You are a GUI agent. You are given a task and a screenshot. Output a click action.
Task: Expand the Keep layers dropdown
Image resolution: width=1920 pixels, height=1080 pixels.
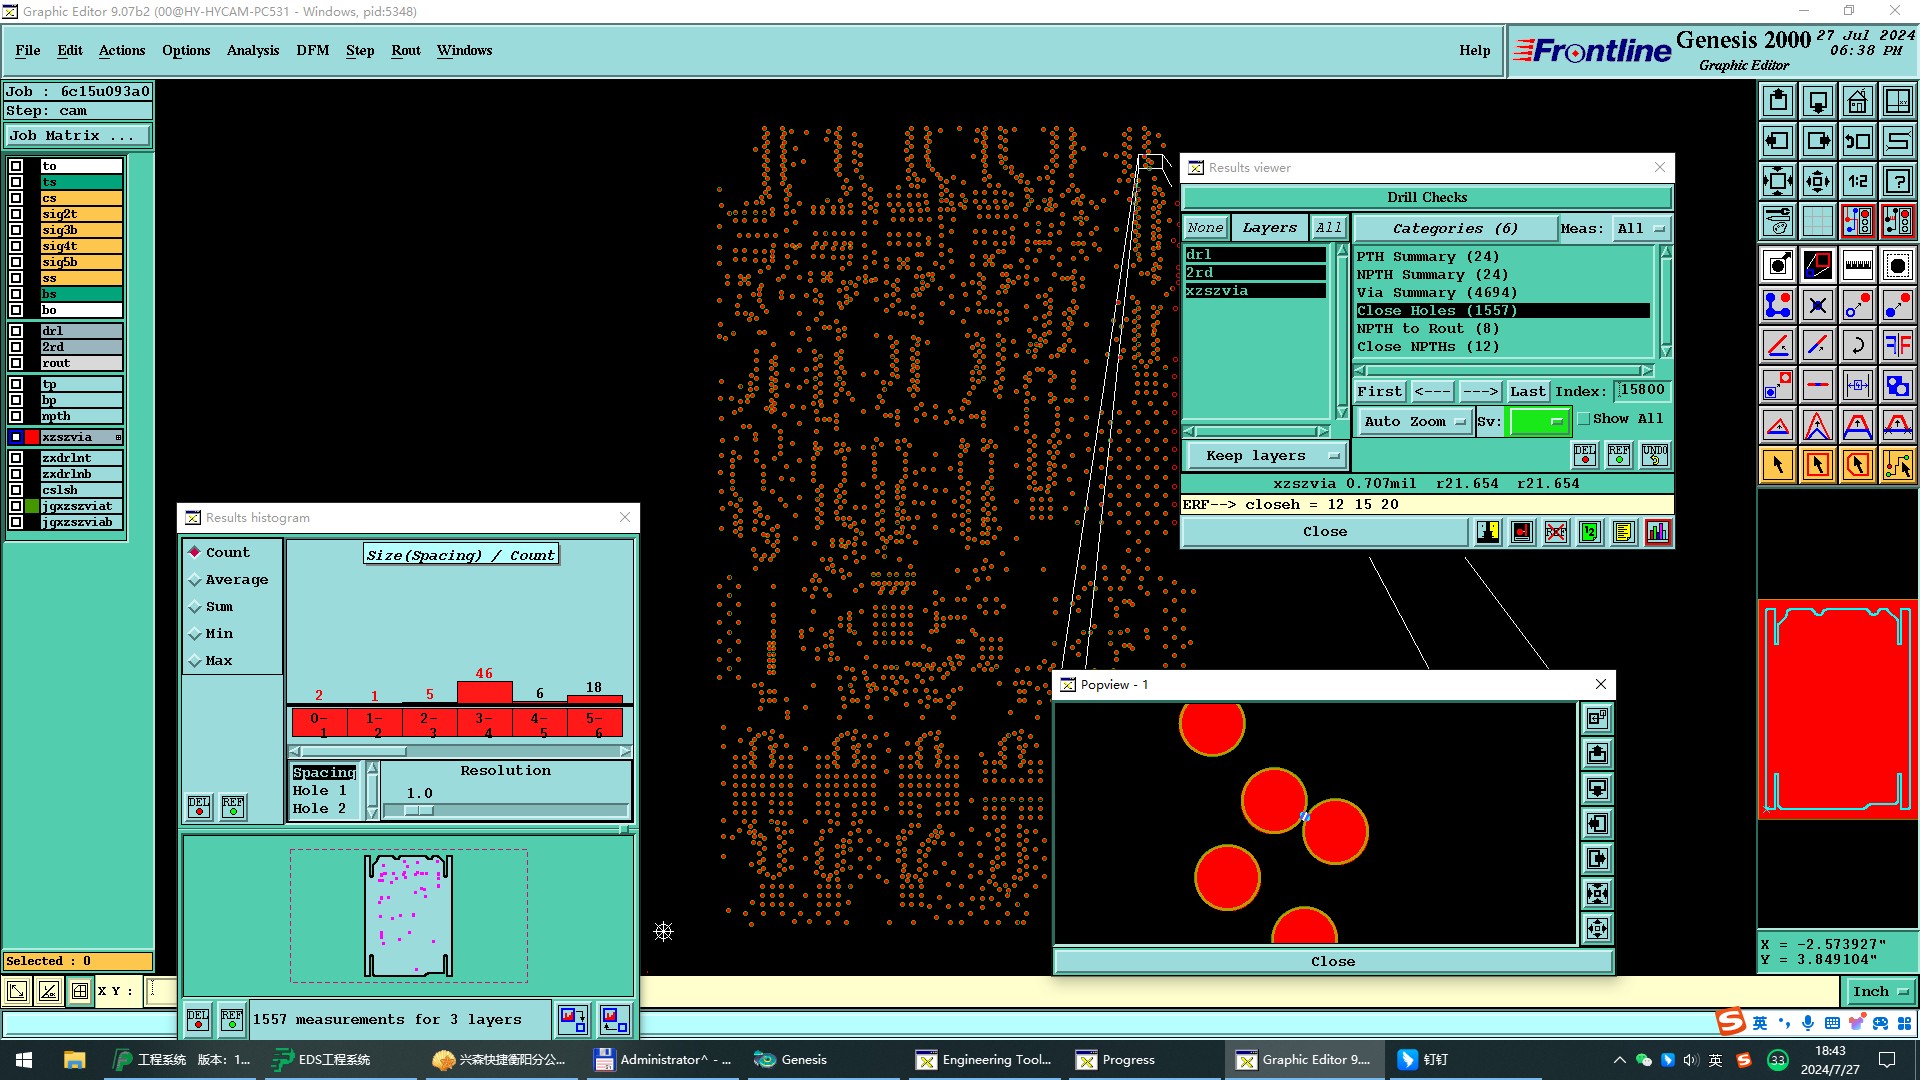pyautogui.click(x=1267, y=456)
